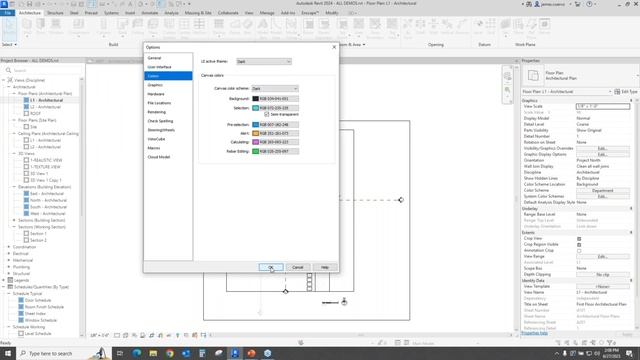This screenshot has height=360, width=640.
Task: Open File Explorer from taskbar
Action: (153, 353)
